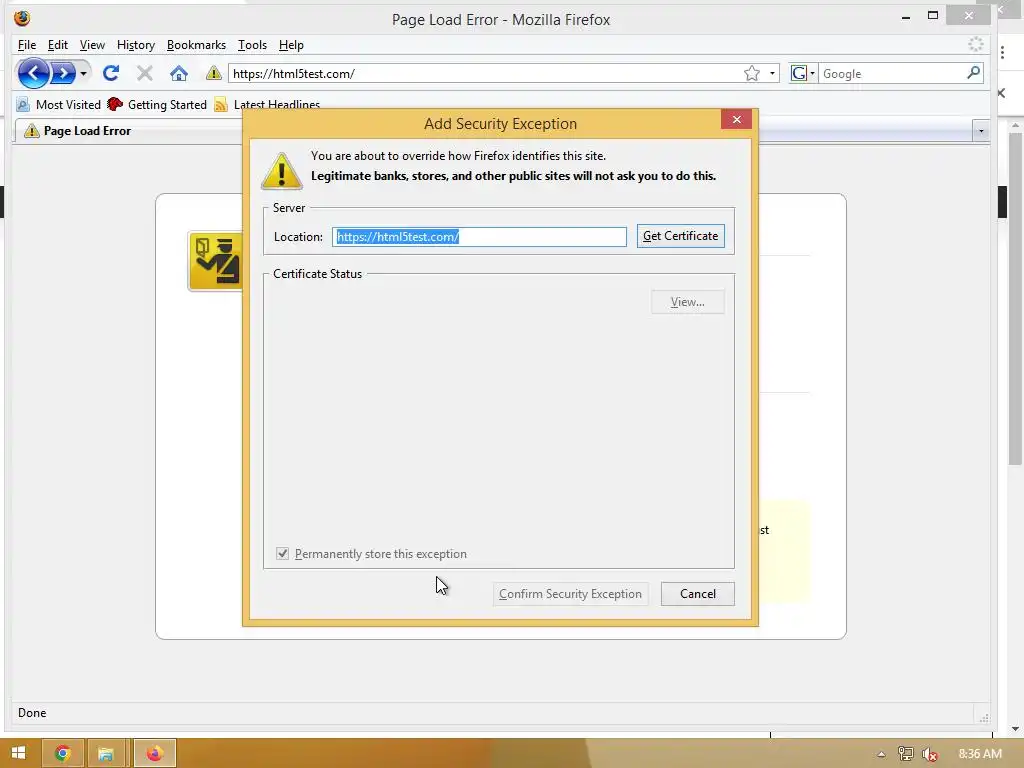Go to home page via house icon
The height and width of the screenshot is (768, 1024).
(178, 73)
